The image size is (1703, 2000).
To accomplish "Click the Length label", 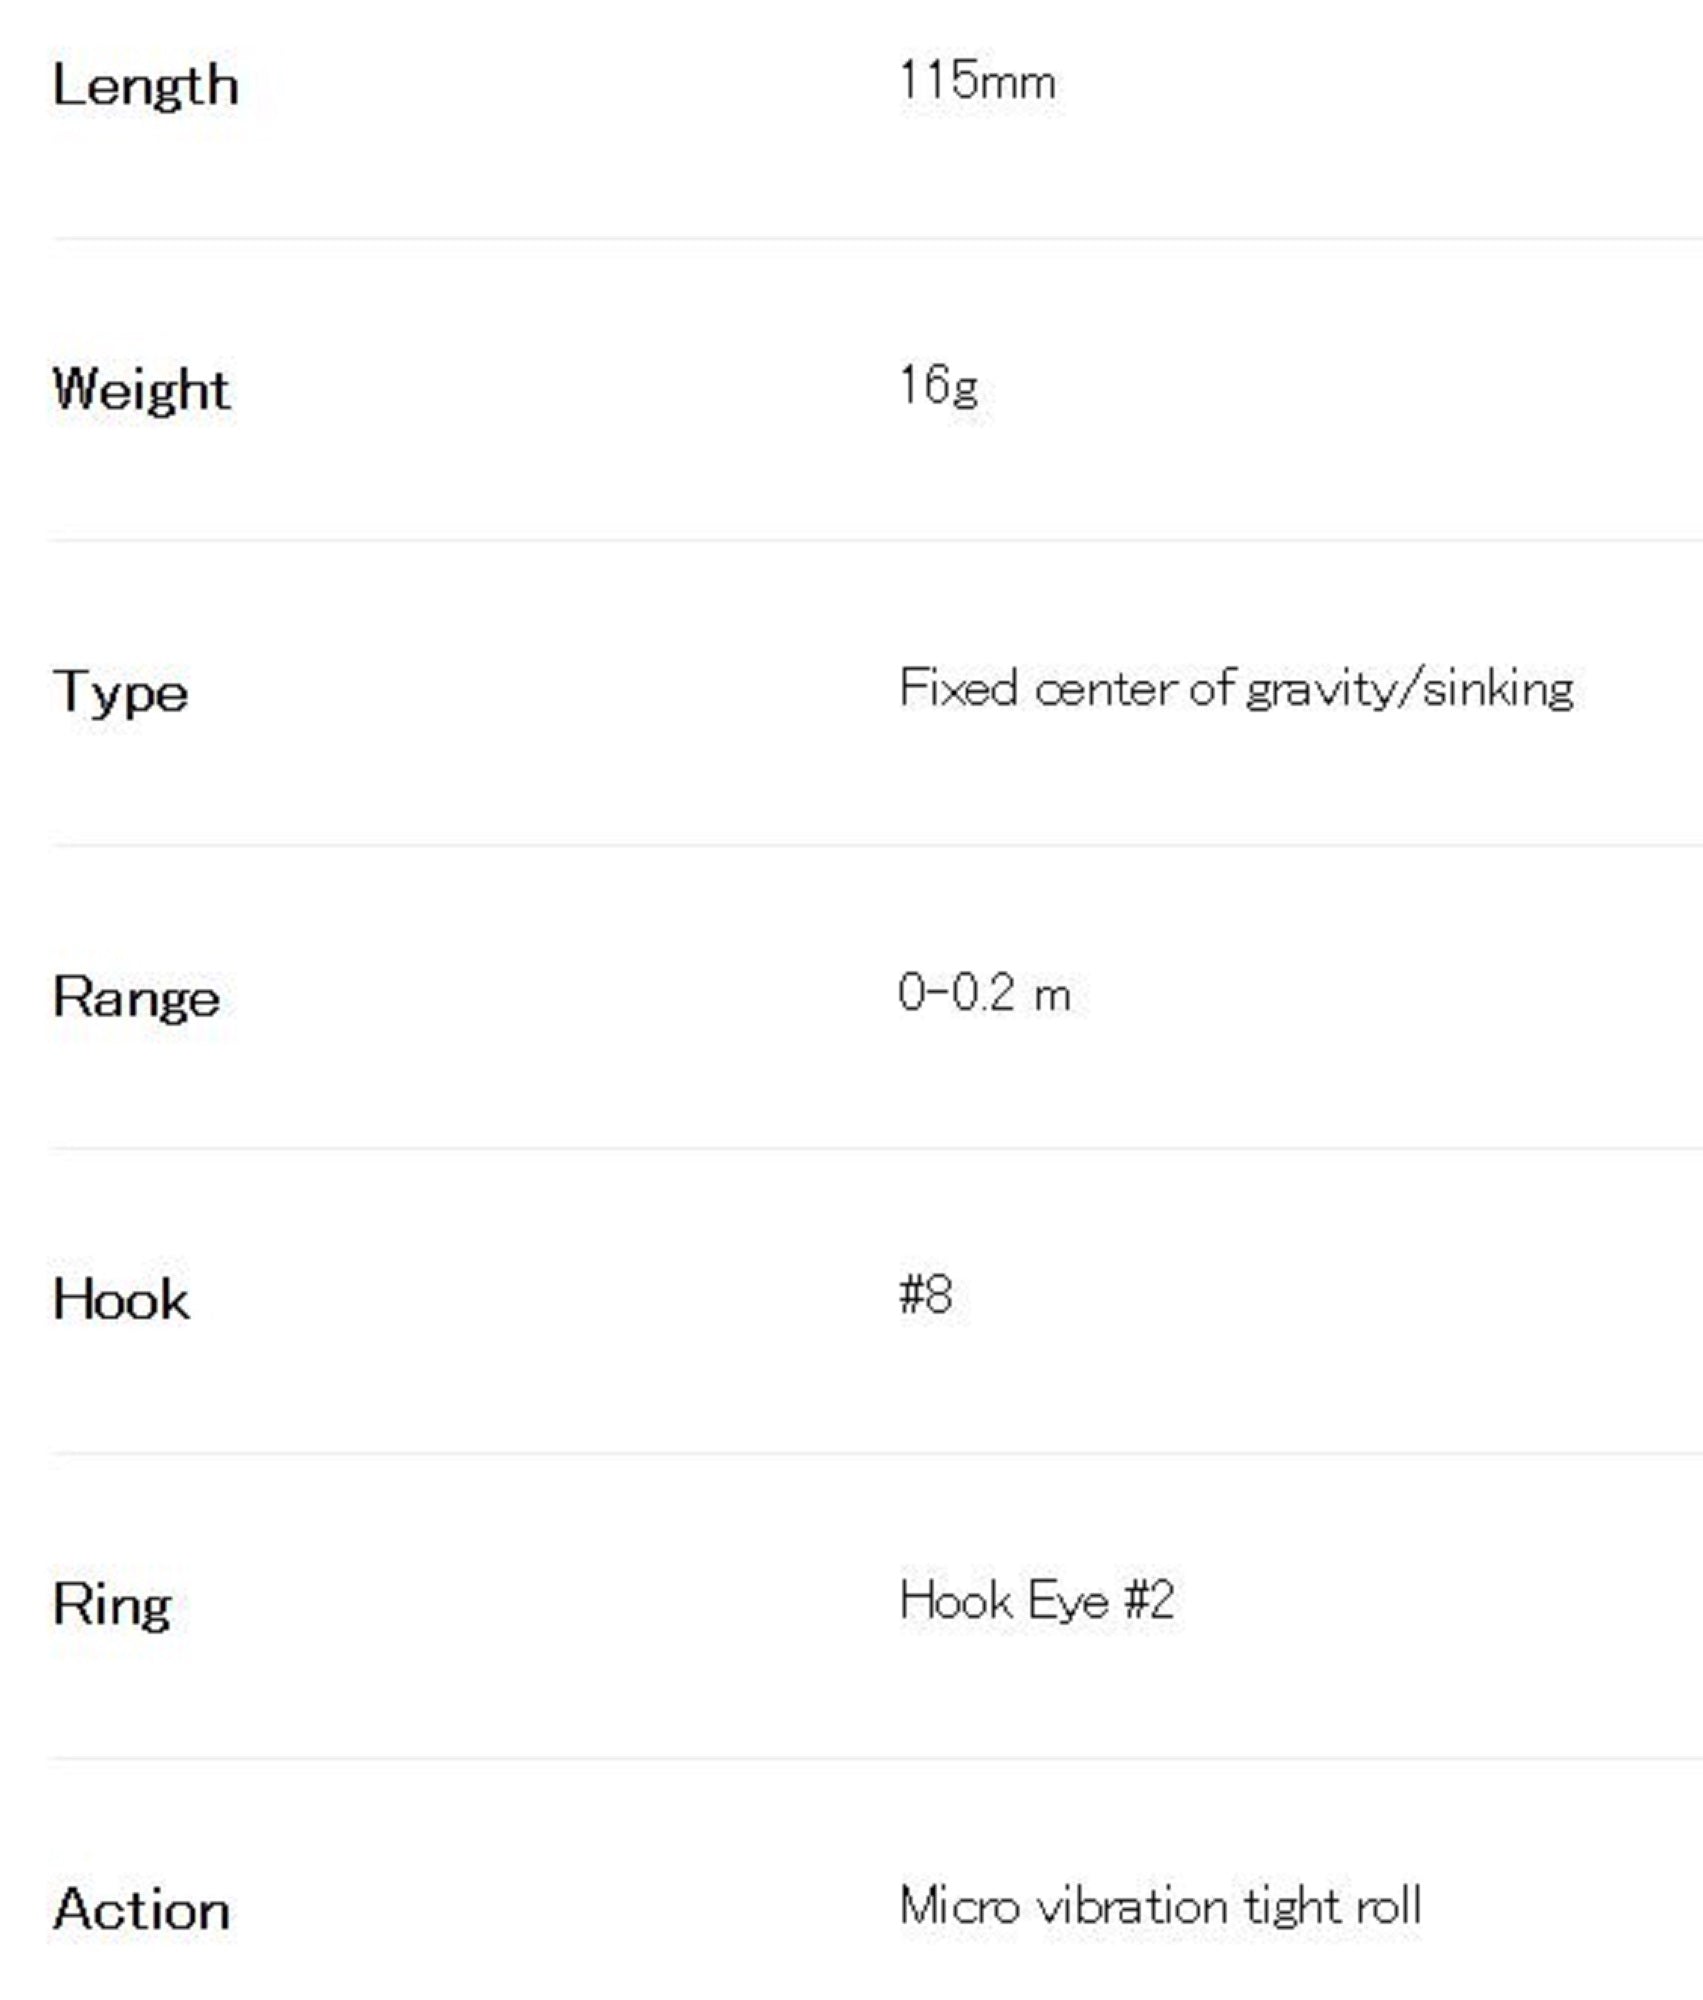I will pos(145,85).
